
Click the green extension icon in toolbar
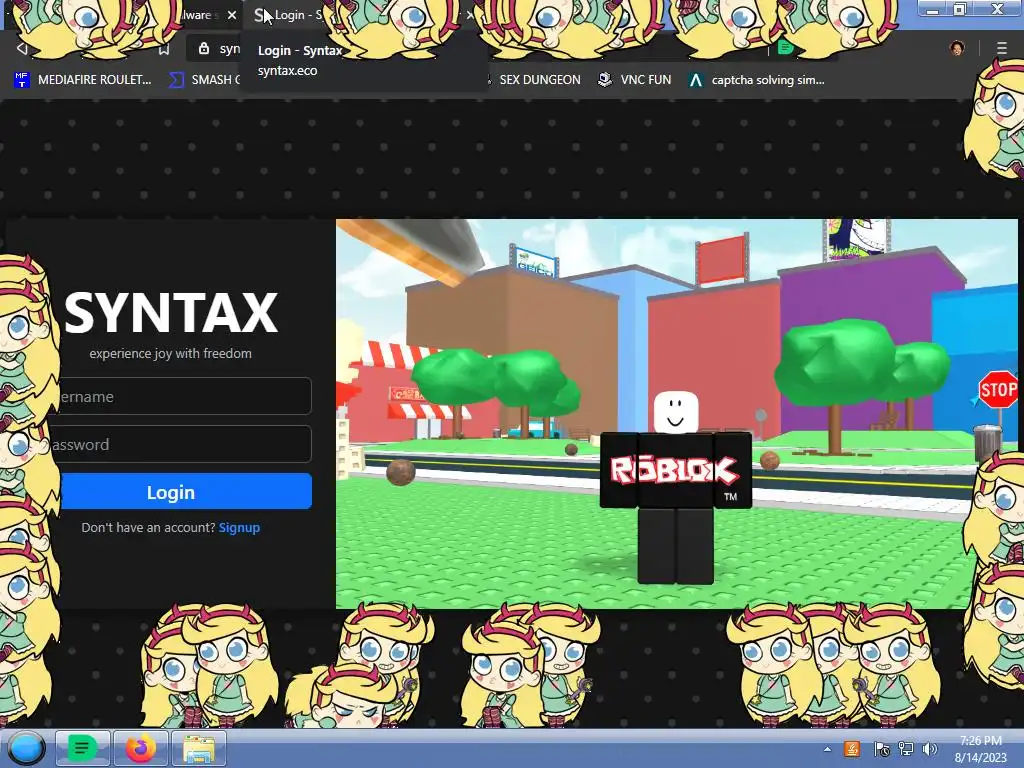(x=786, y=48)
